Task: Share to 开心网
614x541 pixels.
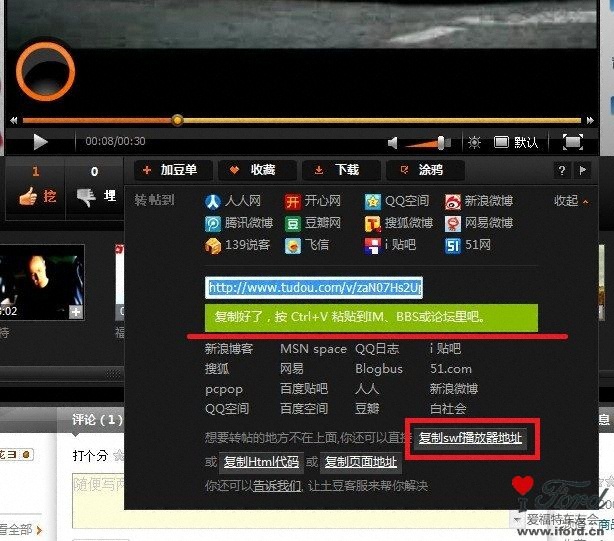Action: point(312,201)
